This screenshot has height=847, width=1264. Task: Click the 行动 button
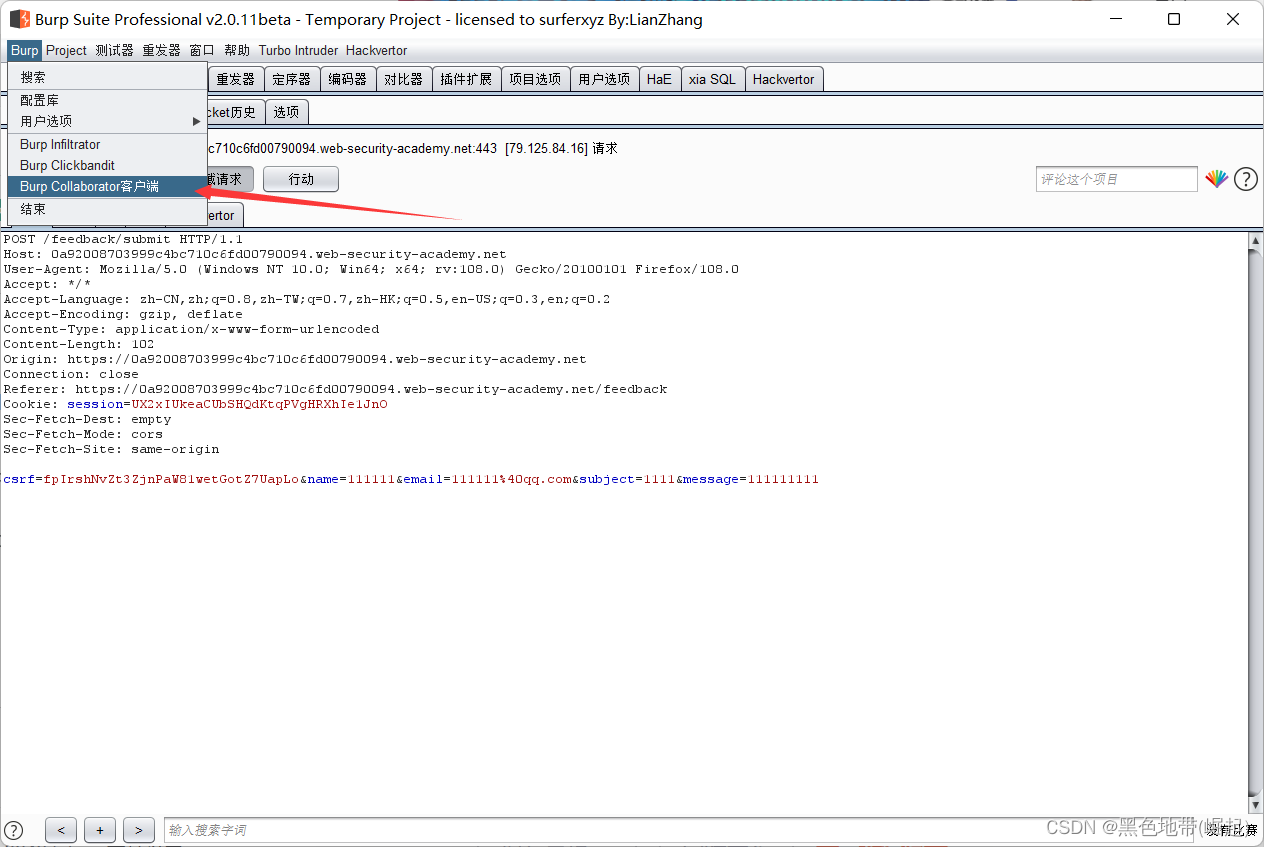[301, 179]
